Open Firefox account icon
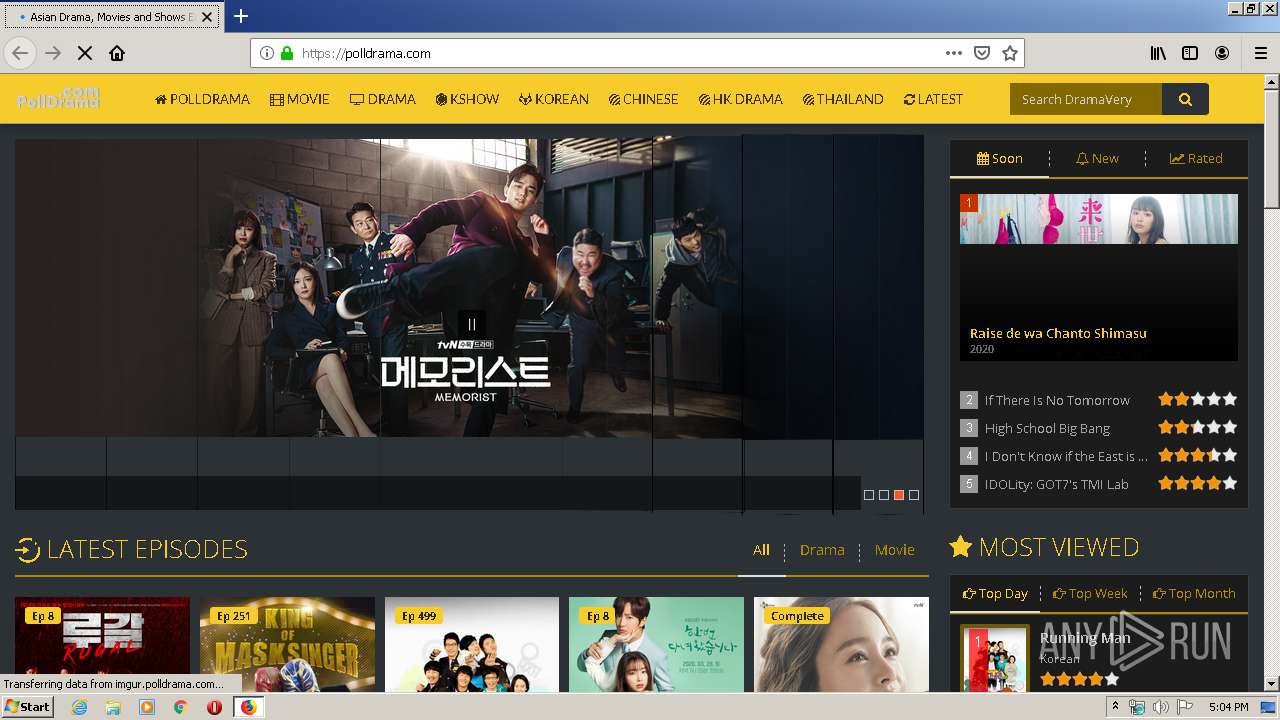The width and height of the screenshot is (1280, 720). click(x=1222, y=53)
